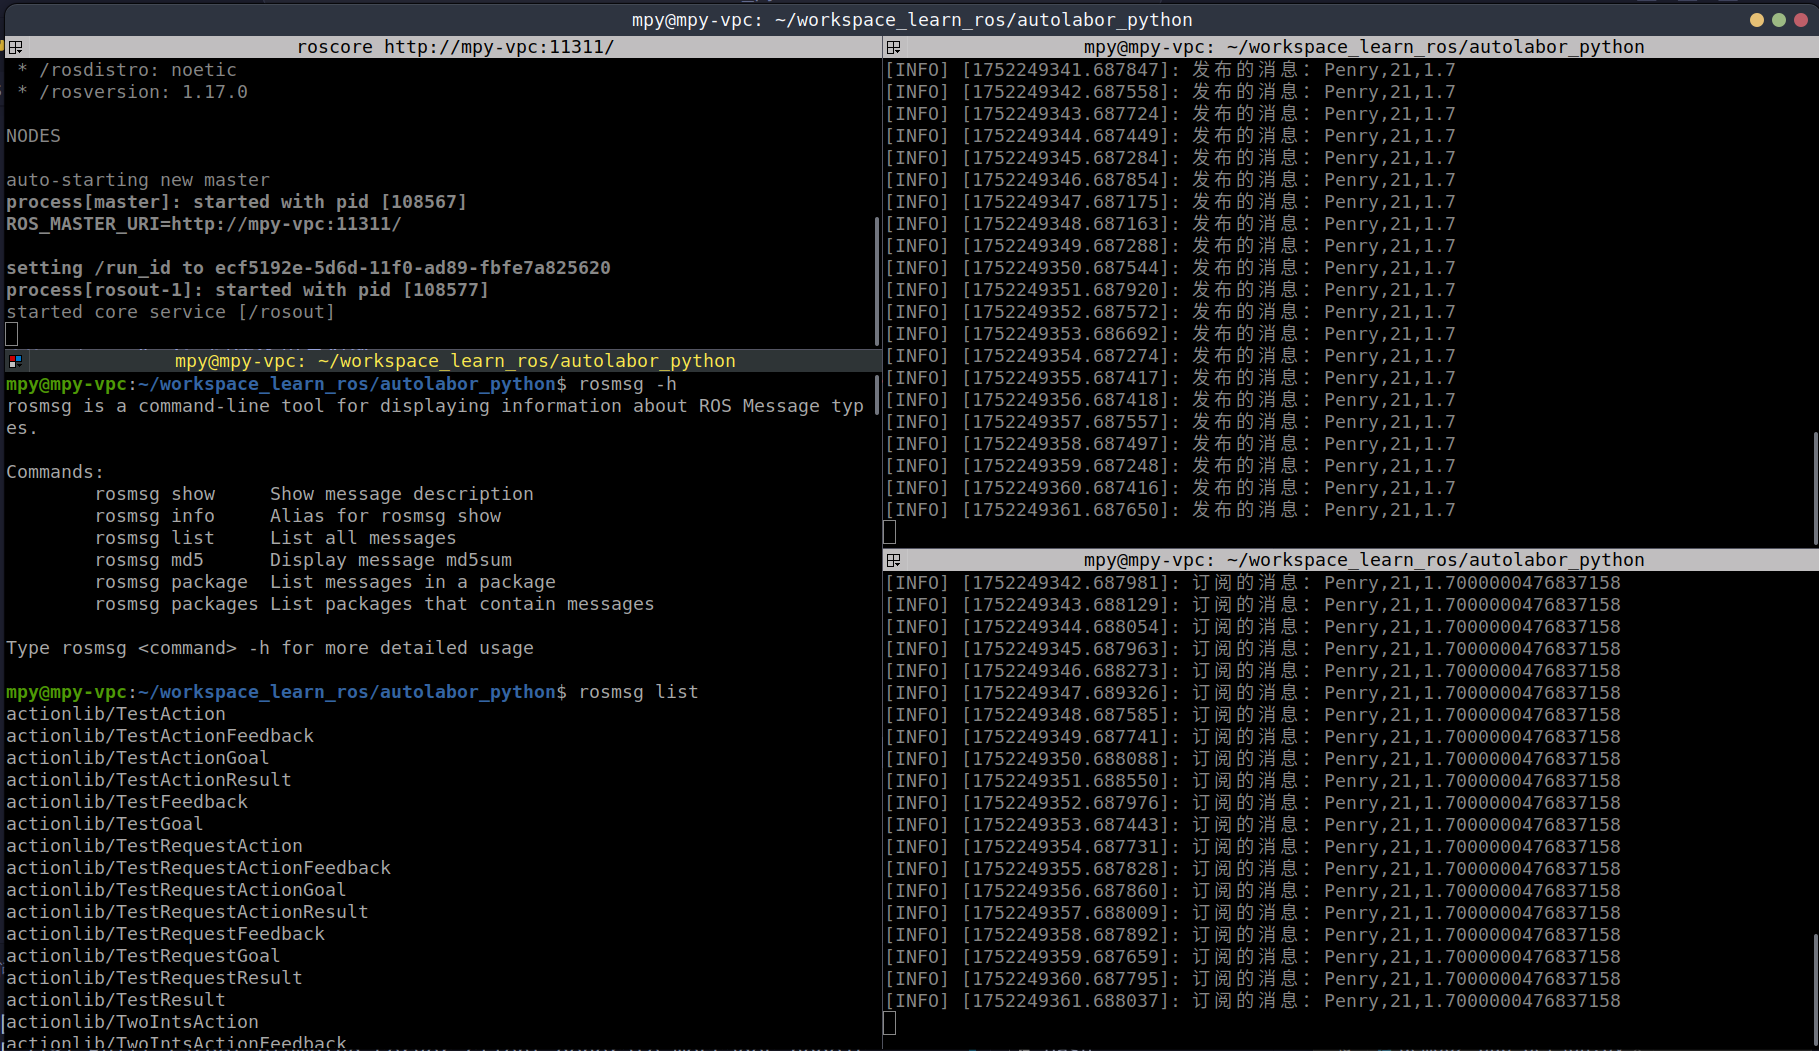Viewport: 1819px width, 1051px height.
Task: Open the group menu icon of the rosmsg pane
Action: click(x=15, y=361)
